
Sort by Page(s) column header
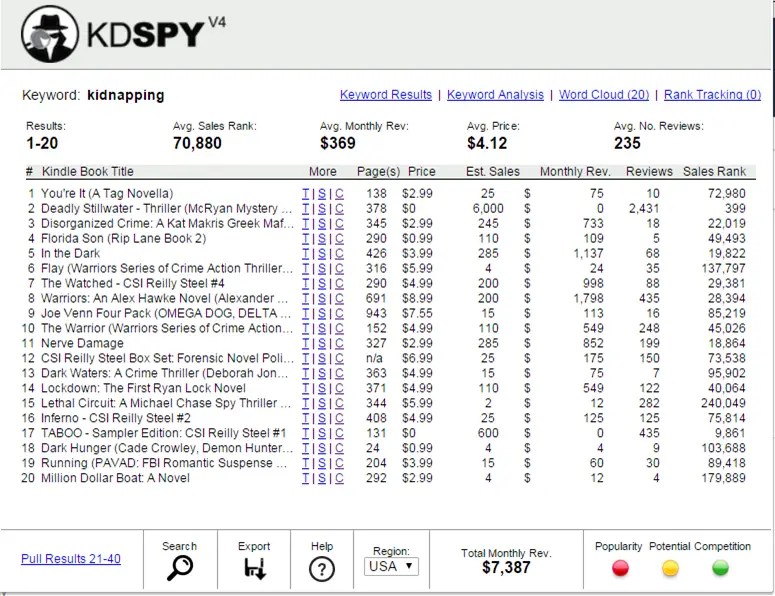[379, 171]
